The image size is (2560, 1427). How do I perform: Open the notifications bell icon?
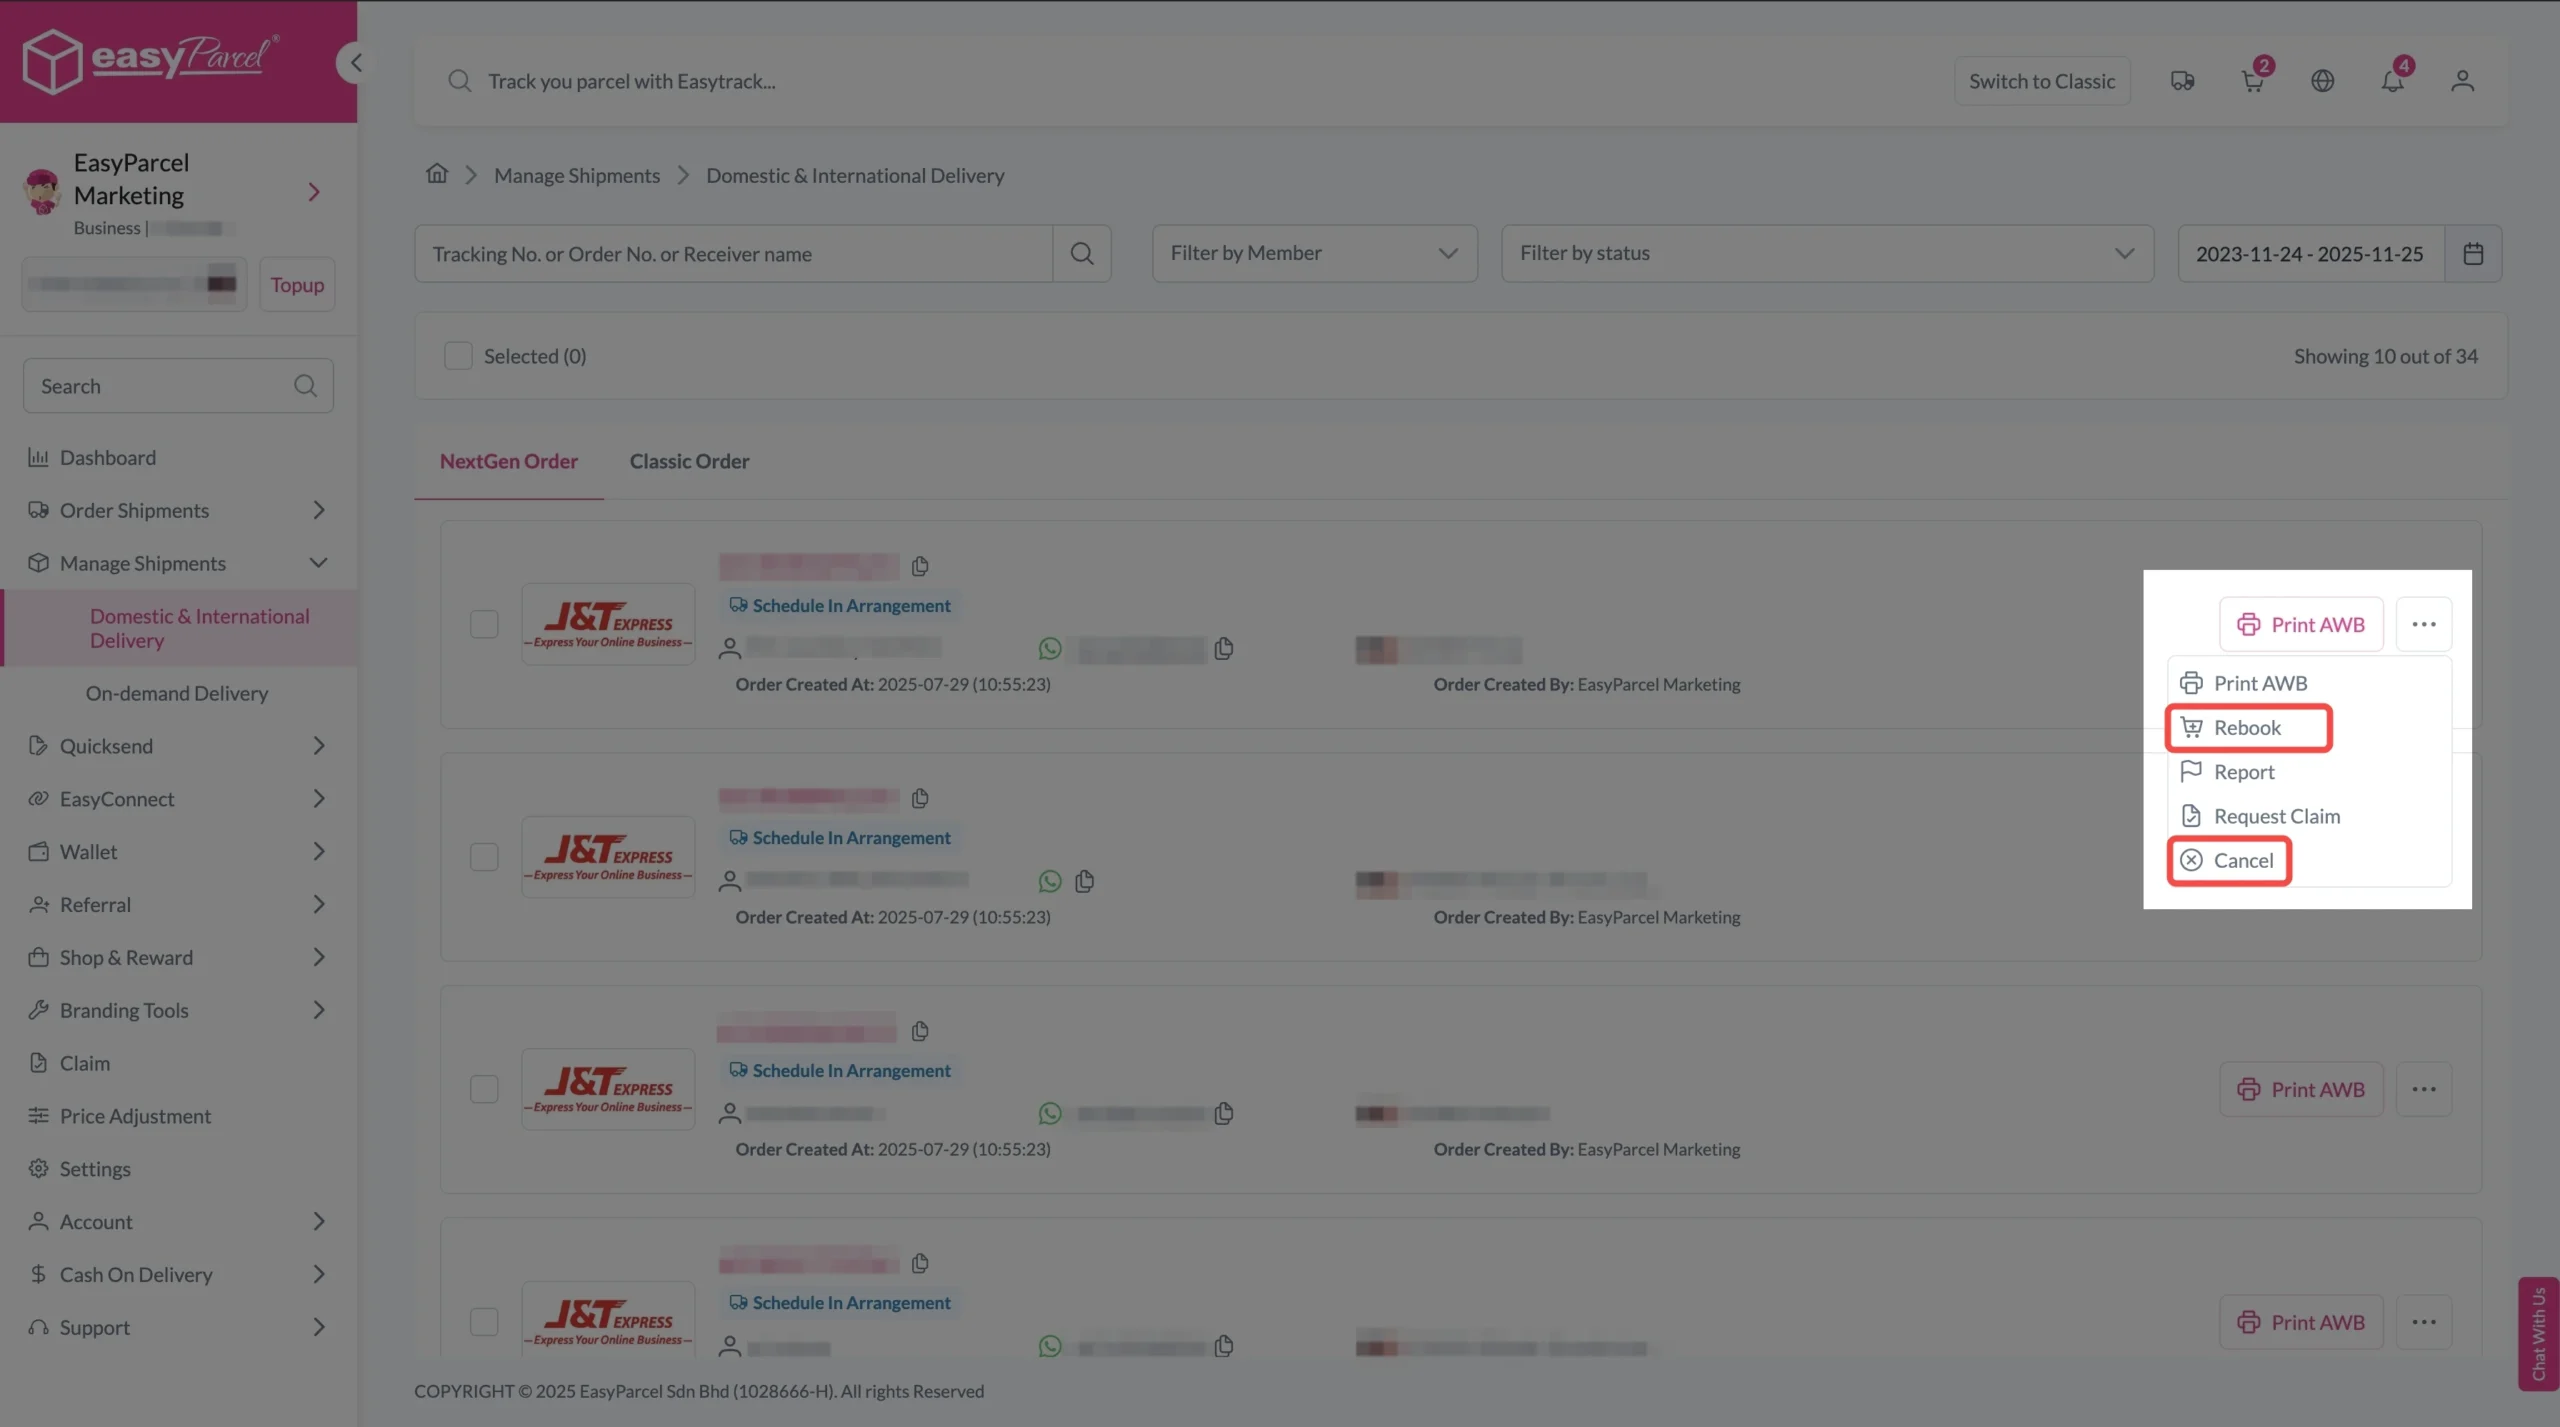[2392, 81]
